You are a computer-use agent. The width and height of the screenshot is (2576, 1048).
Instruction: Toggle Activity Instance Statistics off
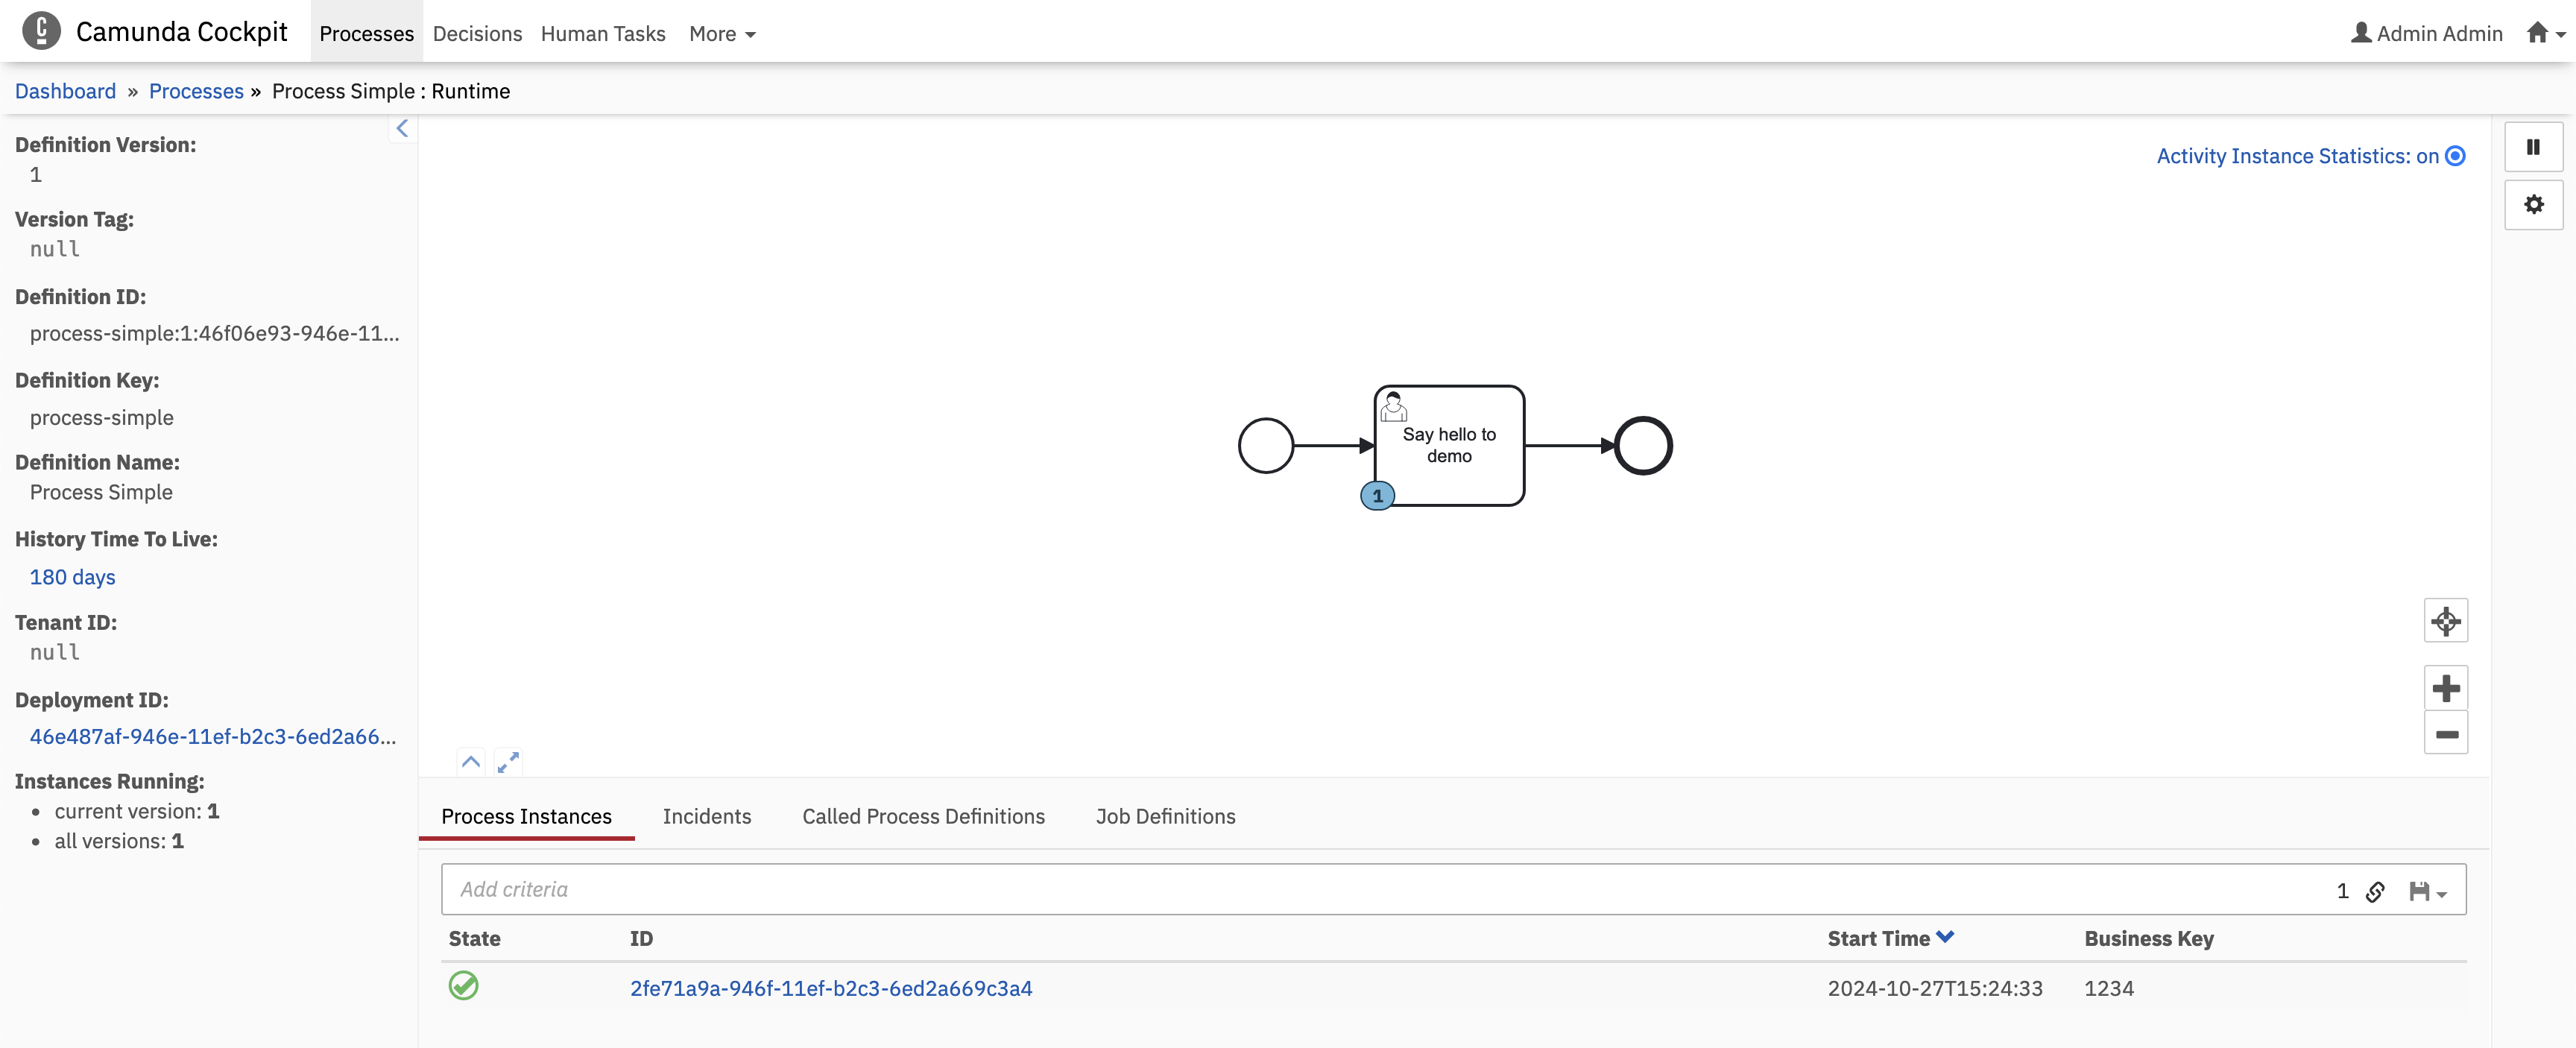point(2310,156)
